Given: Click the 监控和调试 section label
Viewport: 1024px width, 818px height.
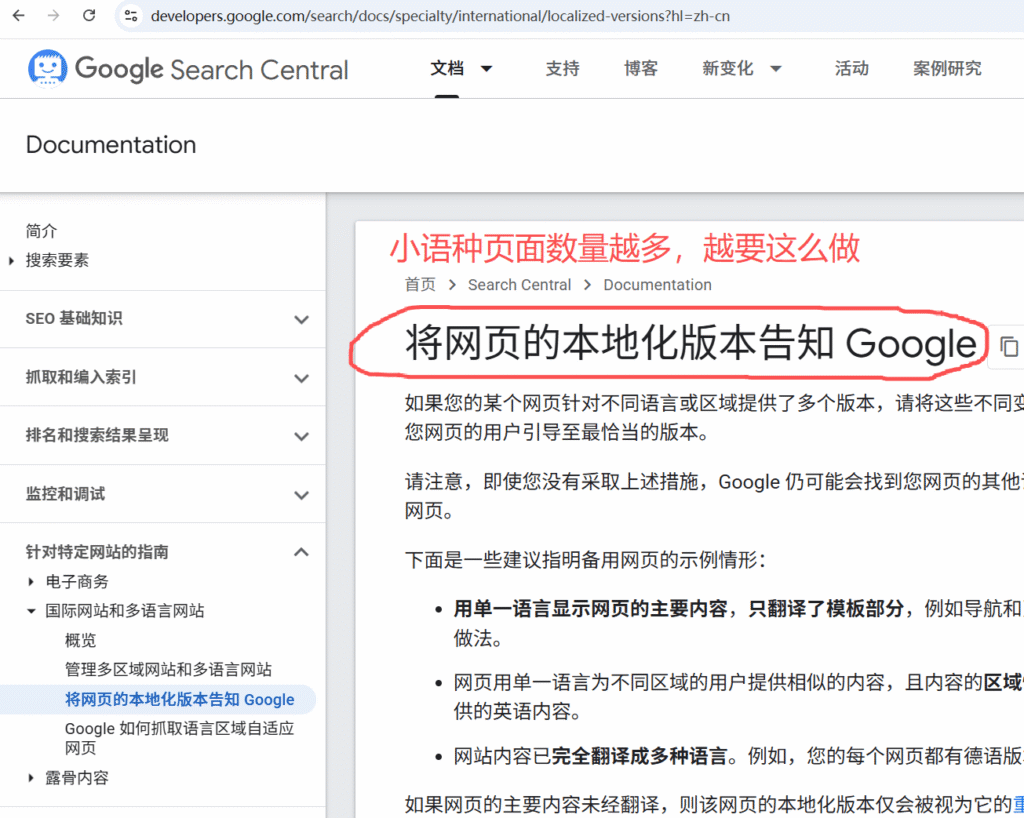Looking at the screenshot, I should click(65, 494).
